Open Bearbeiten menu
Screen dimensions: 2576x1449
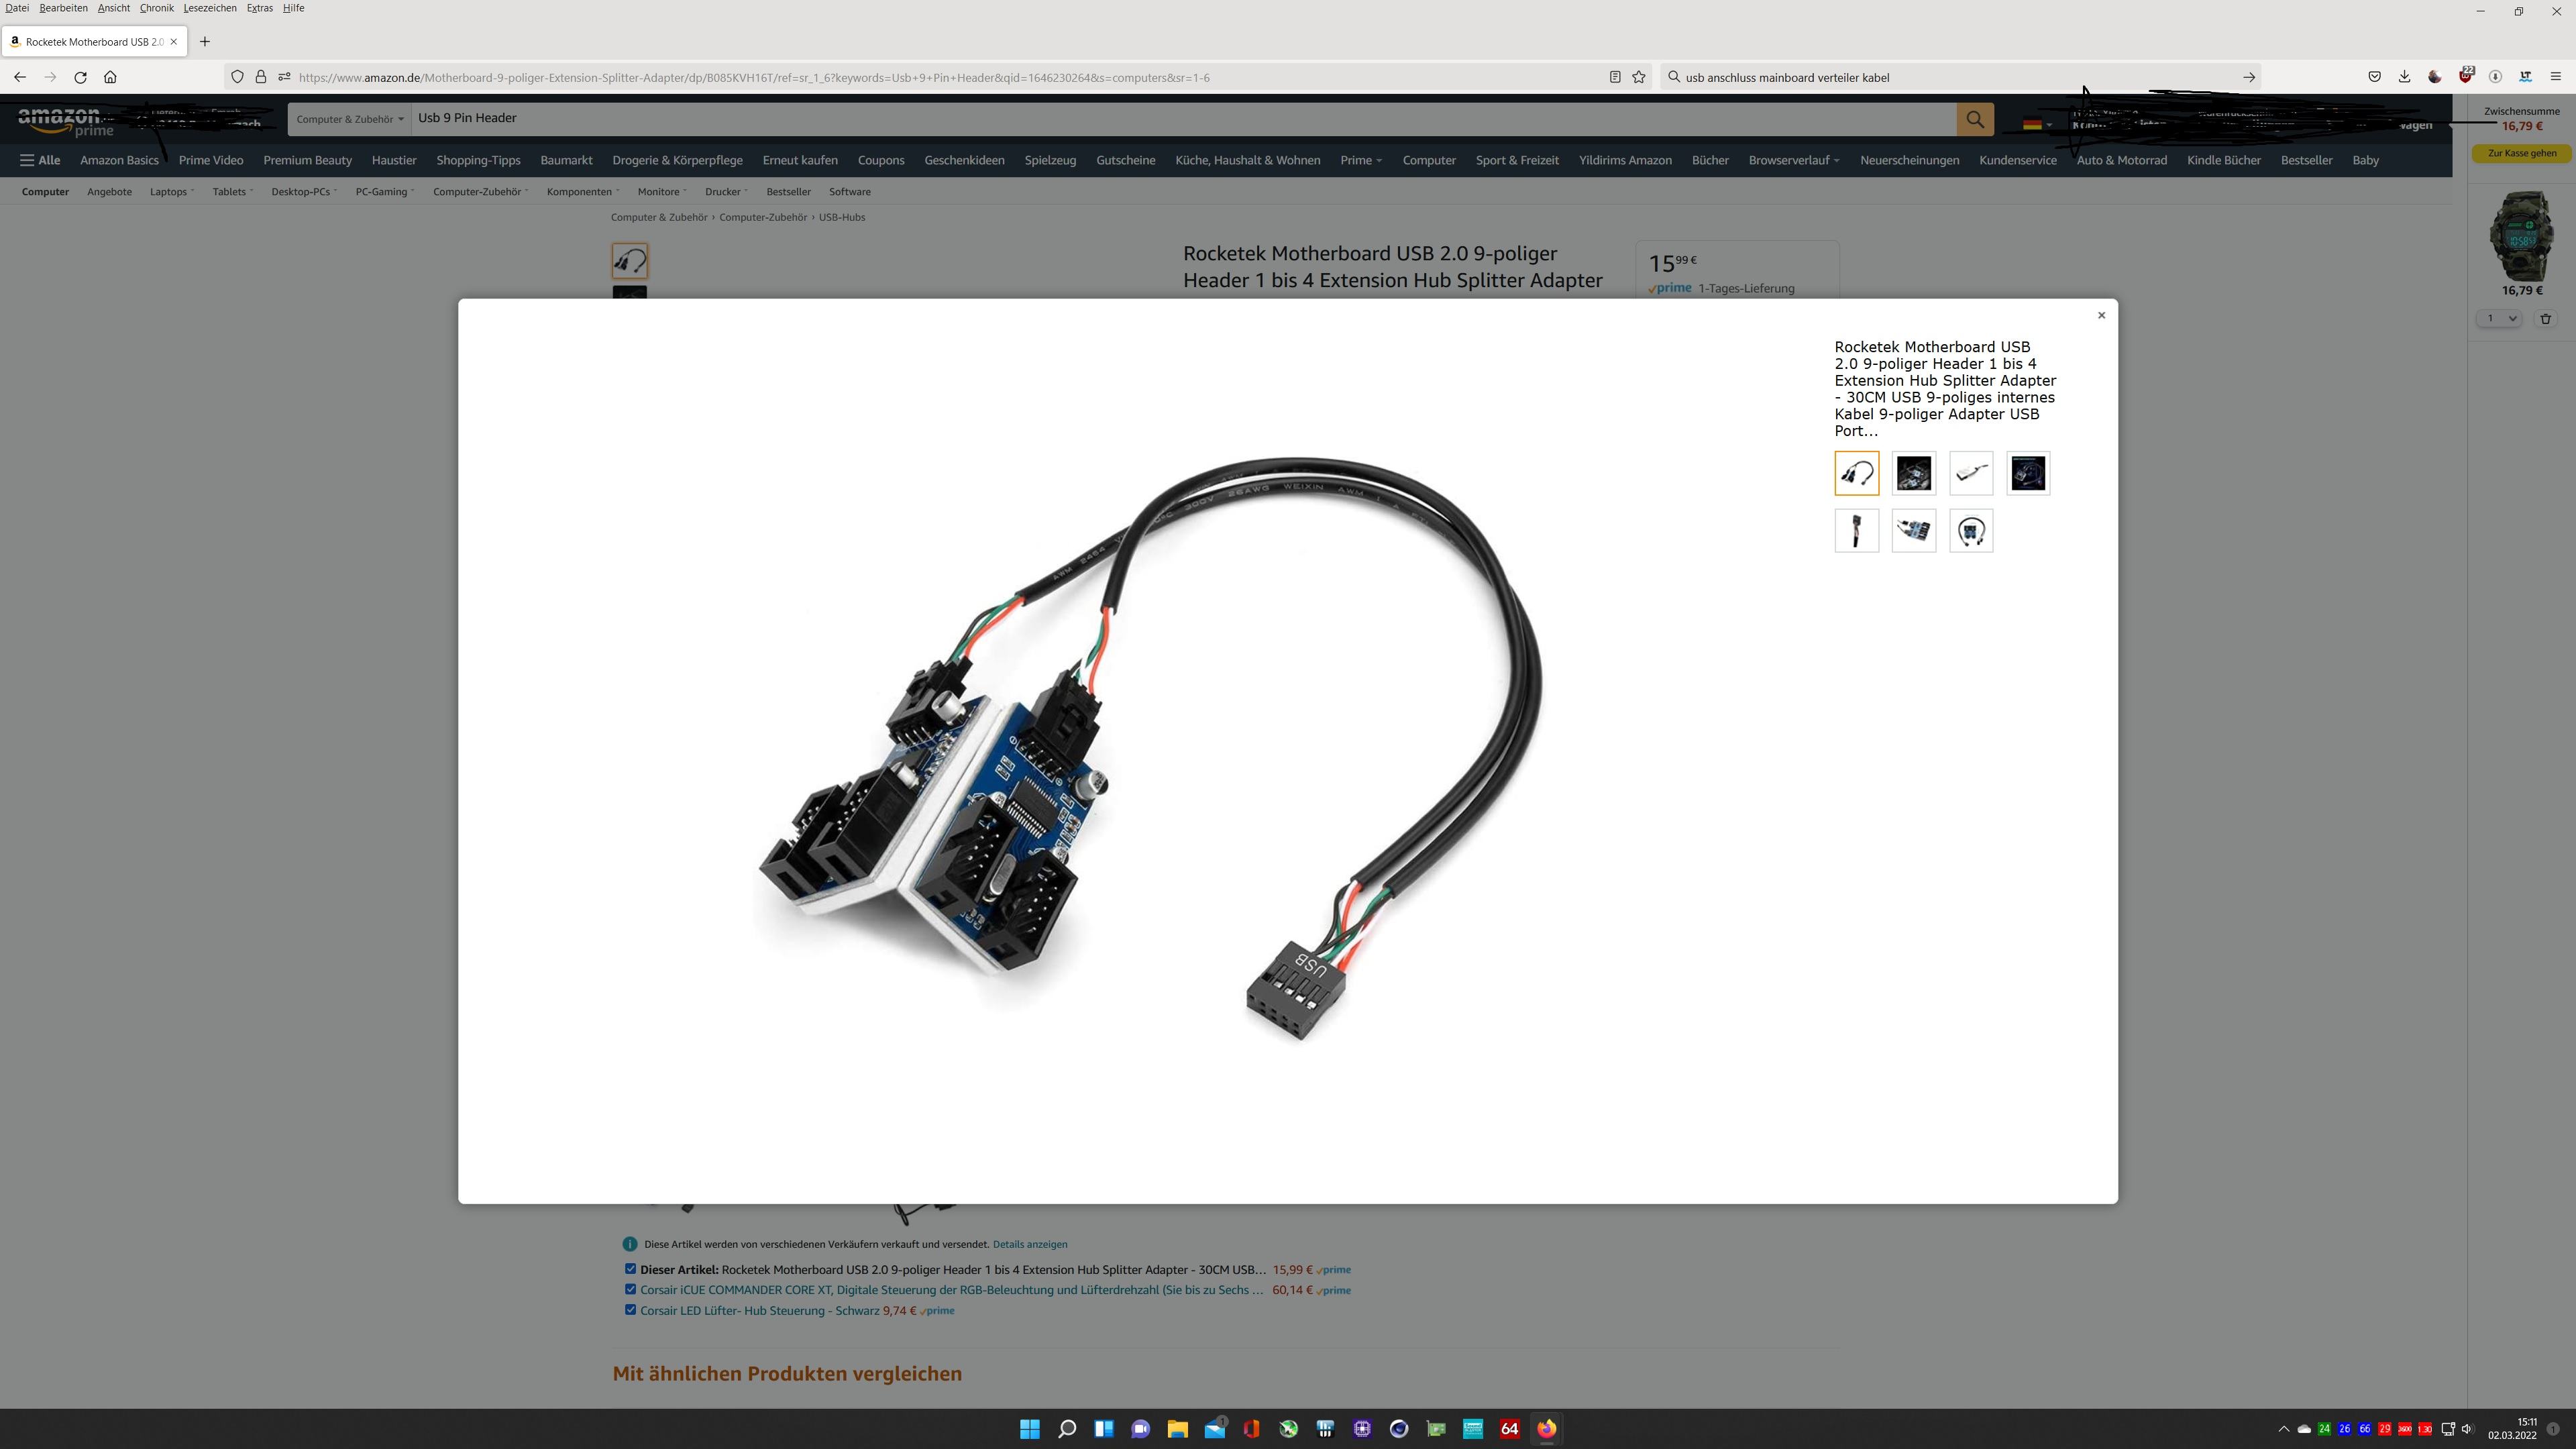pos(63,8)
